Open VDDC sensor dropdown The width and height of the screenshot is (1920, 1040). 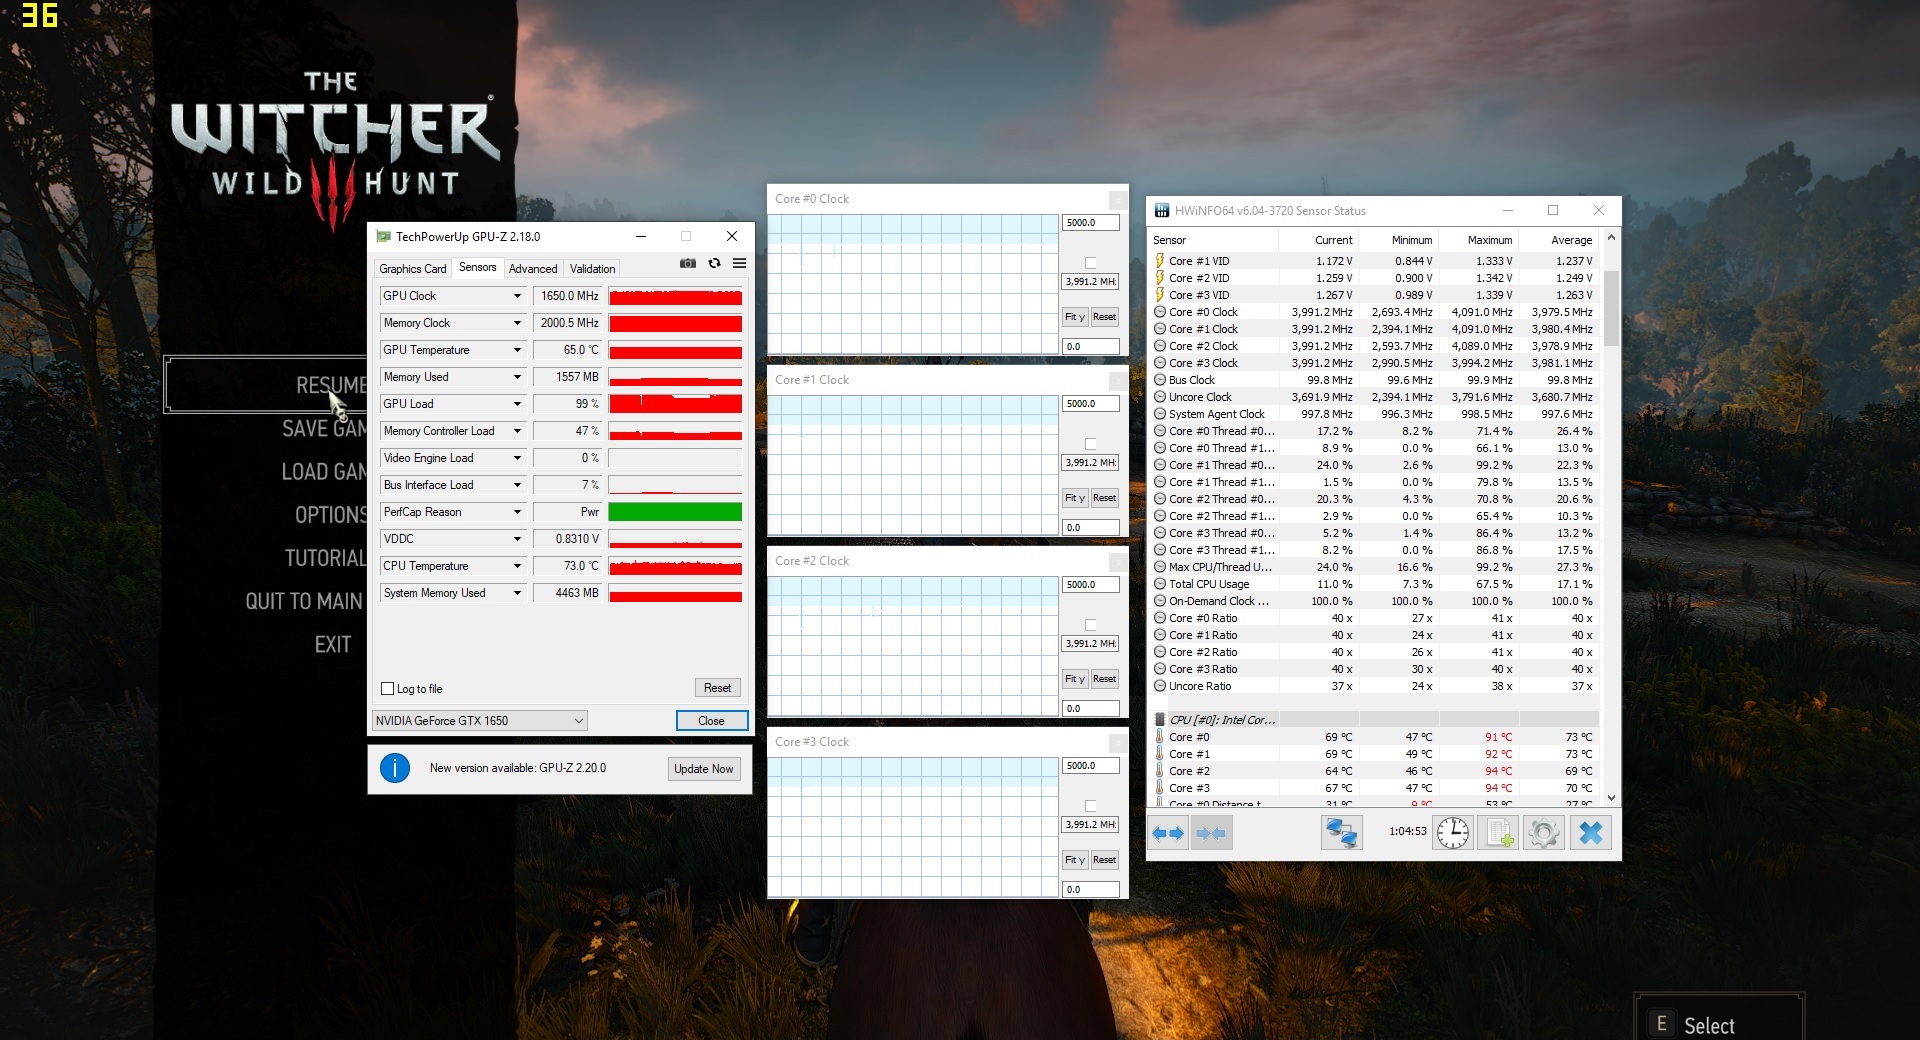point(517,539)
